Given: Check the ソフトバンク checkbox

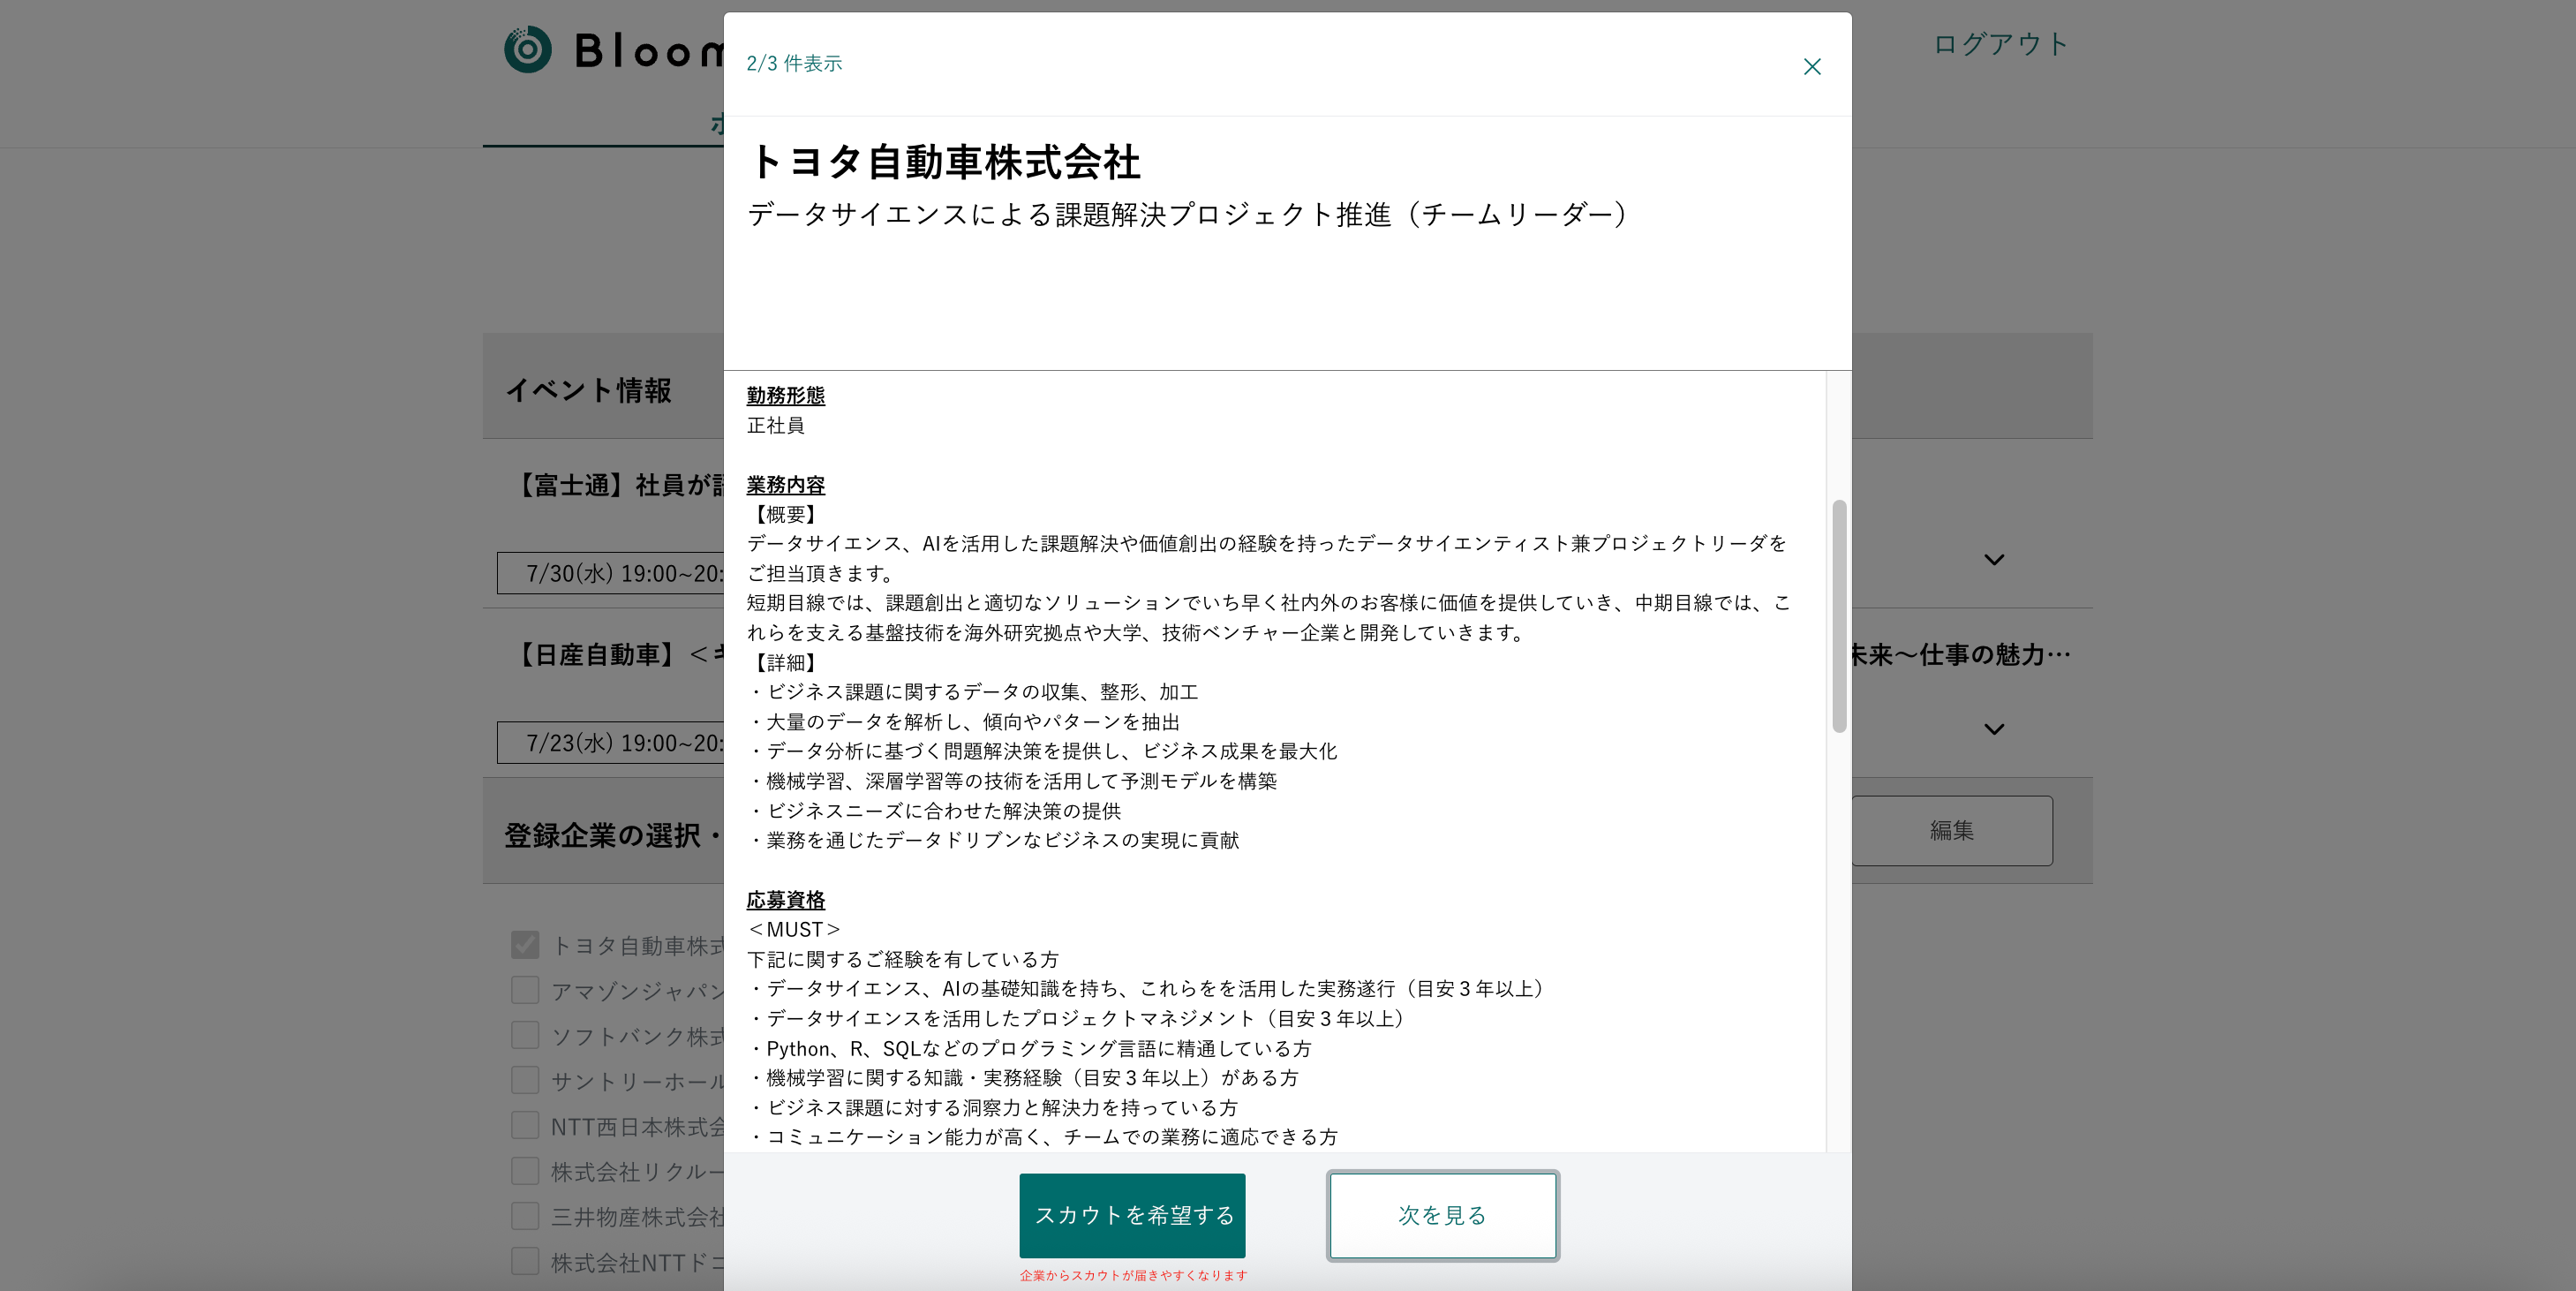Looking at the screenshot, I should point(525,1035).
